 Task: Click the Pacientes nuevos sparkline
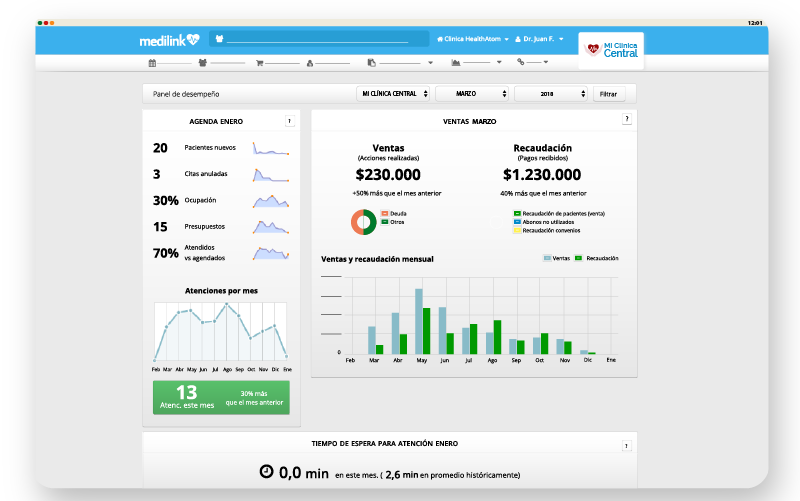pos(270,148)
